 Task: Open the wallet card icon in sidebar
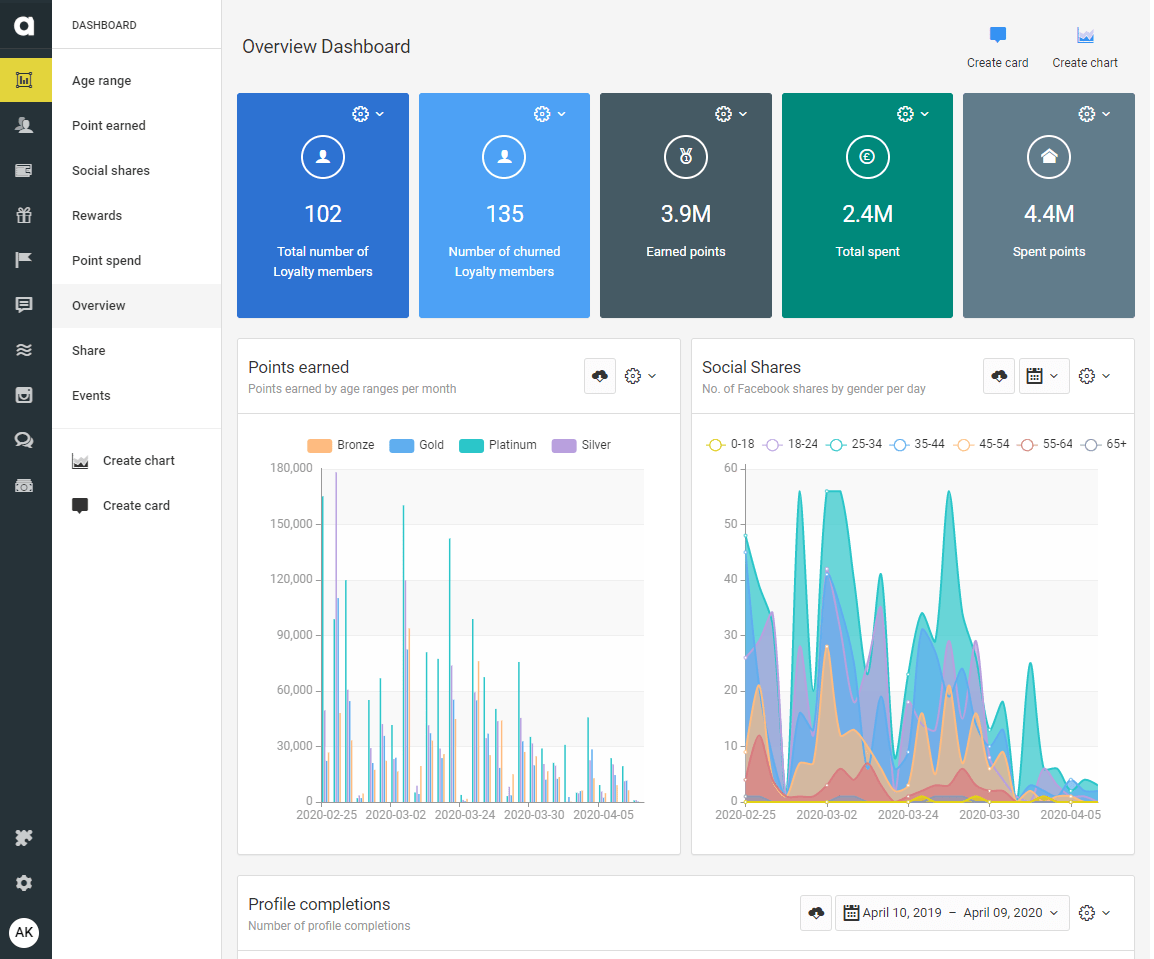24,170
